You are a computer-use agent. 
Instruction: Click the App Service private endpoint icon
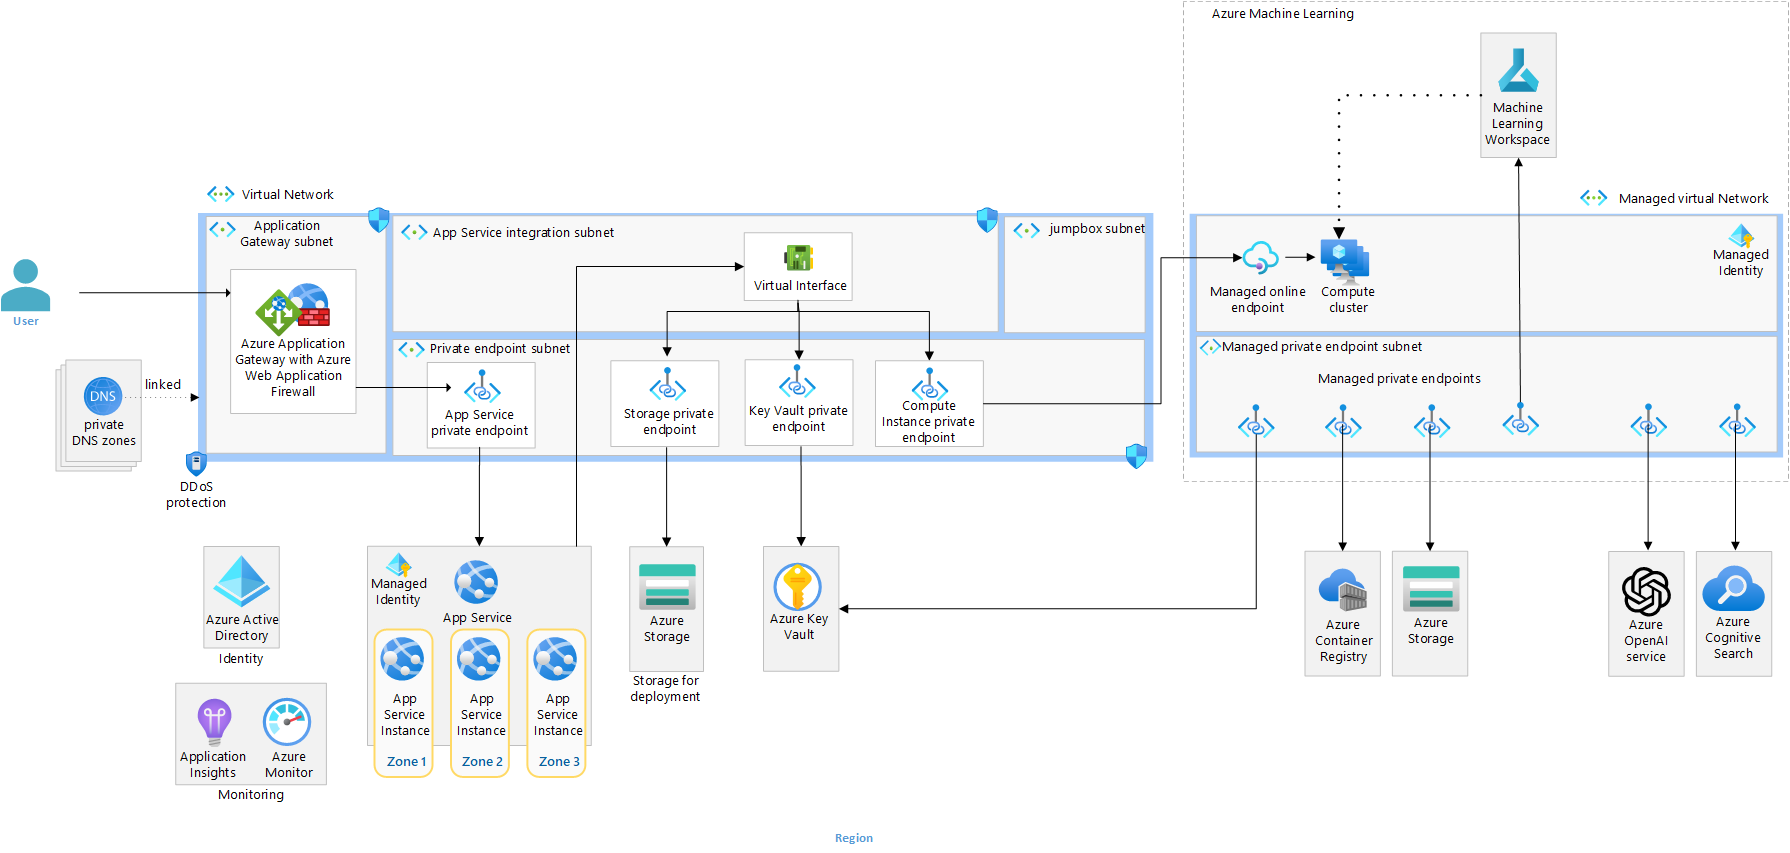pyautogui.click(x=482, y=387)
